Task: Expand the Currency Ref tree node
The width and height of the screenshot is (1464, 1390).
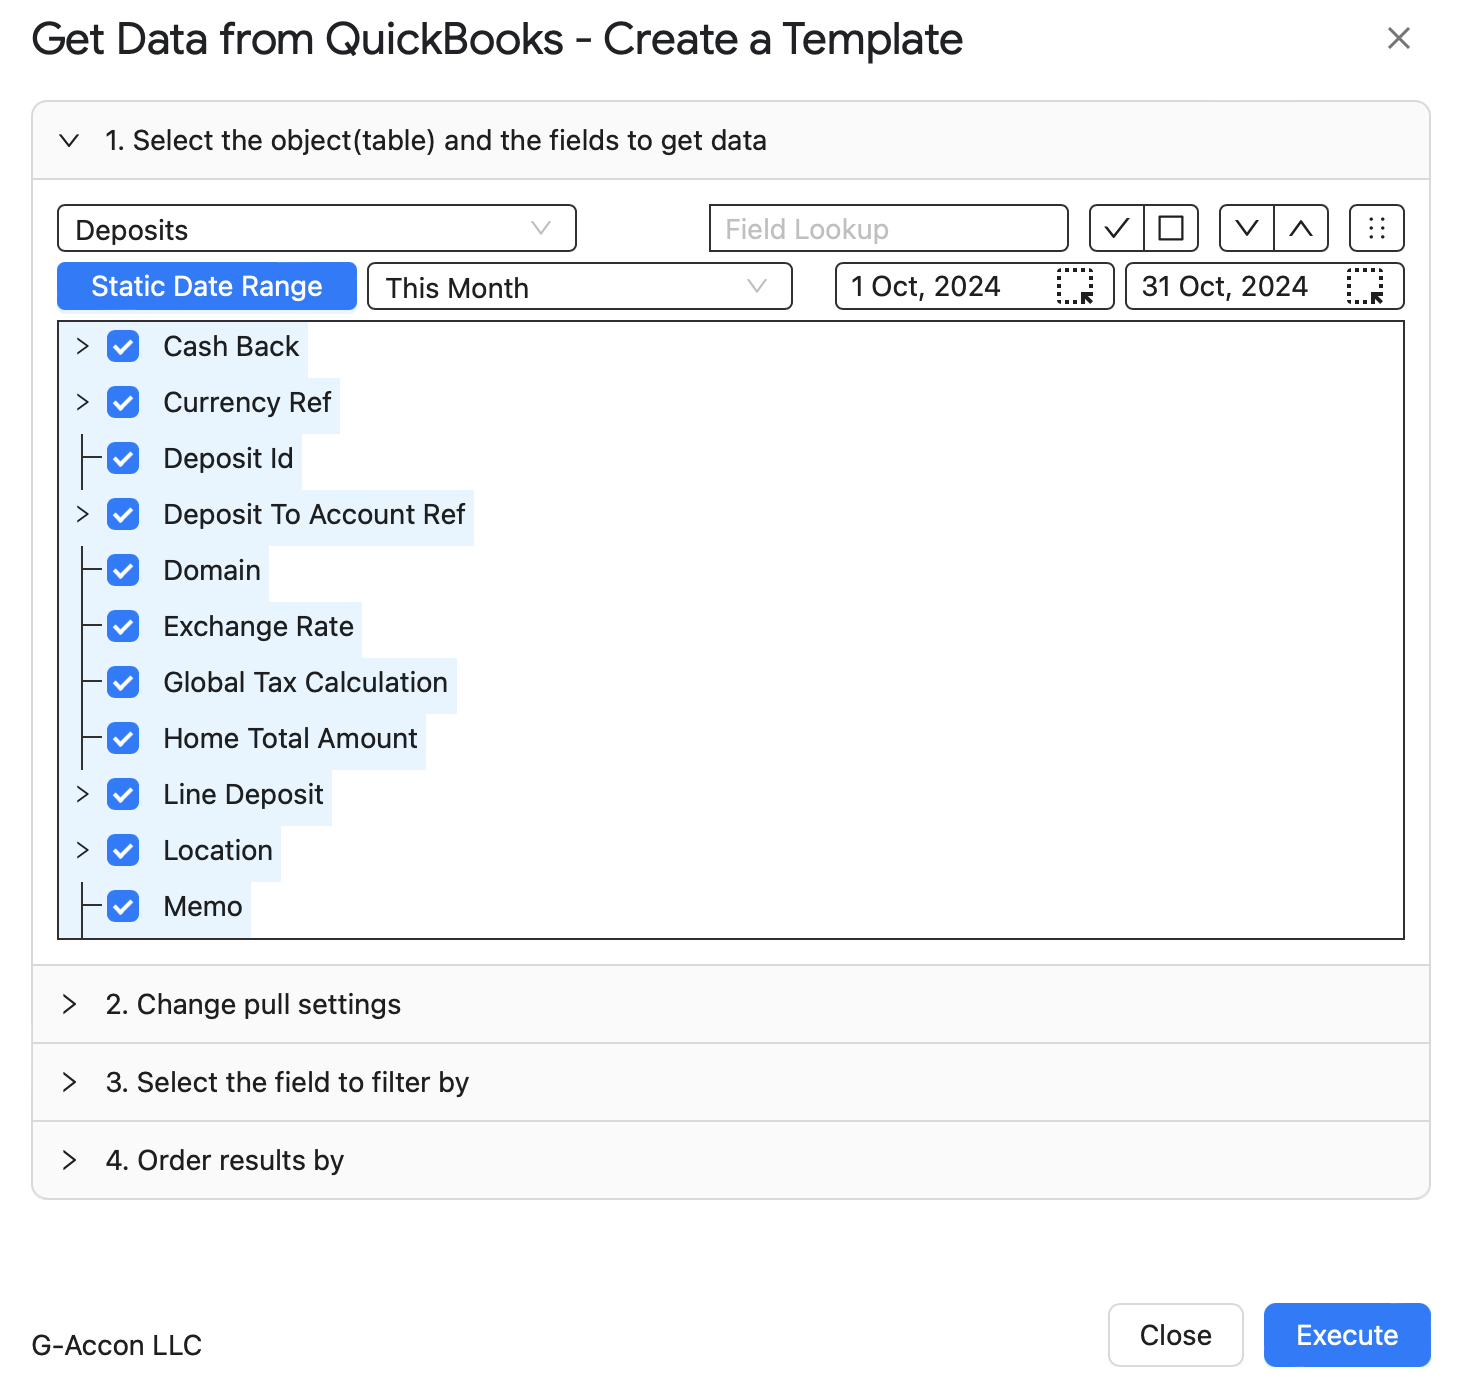Action: [x=83, y=402]
